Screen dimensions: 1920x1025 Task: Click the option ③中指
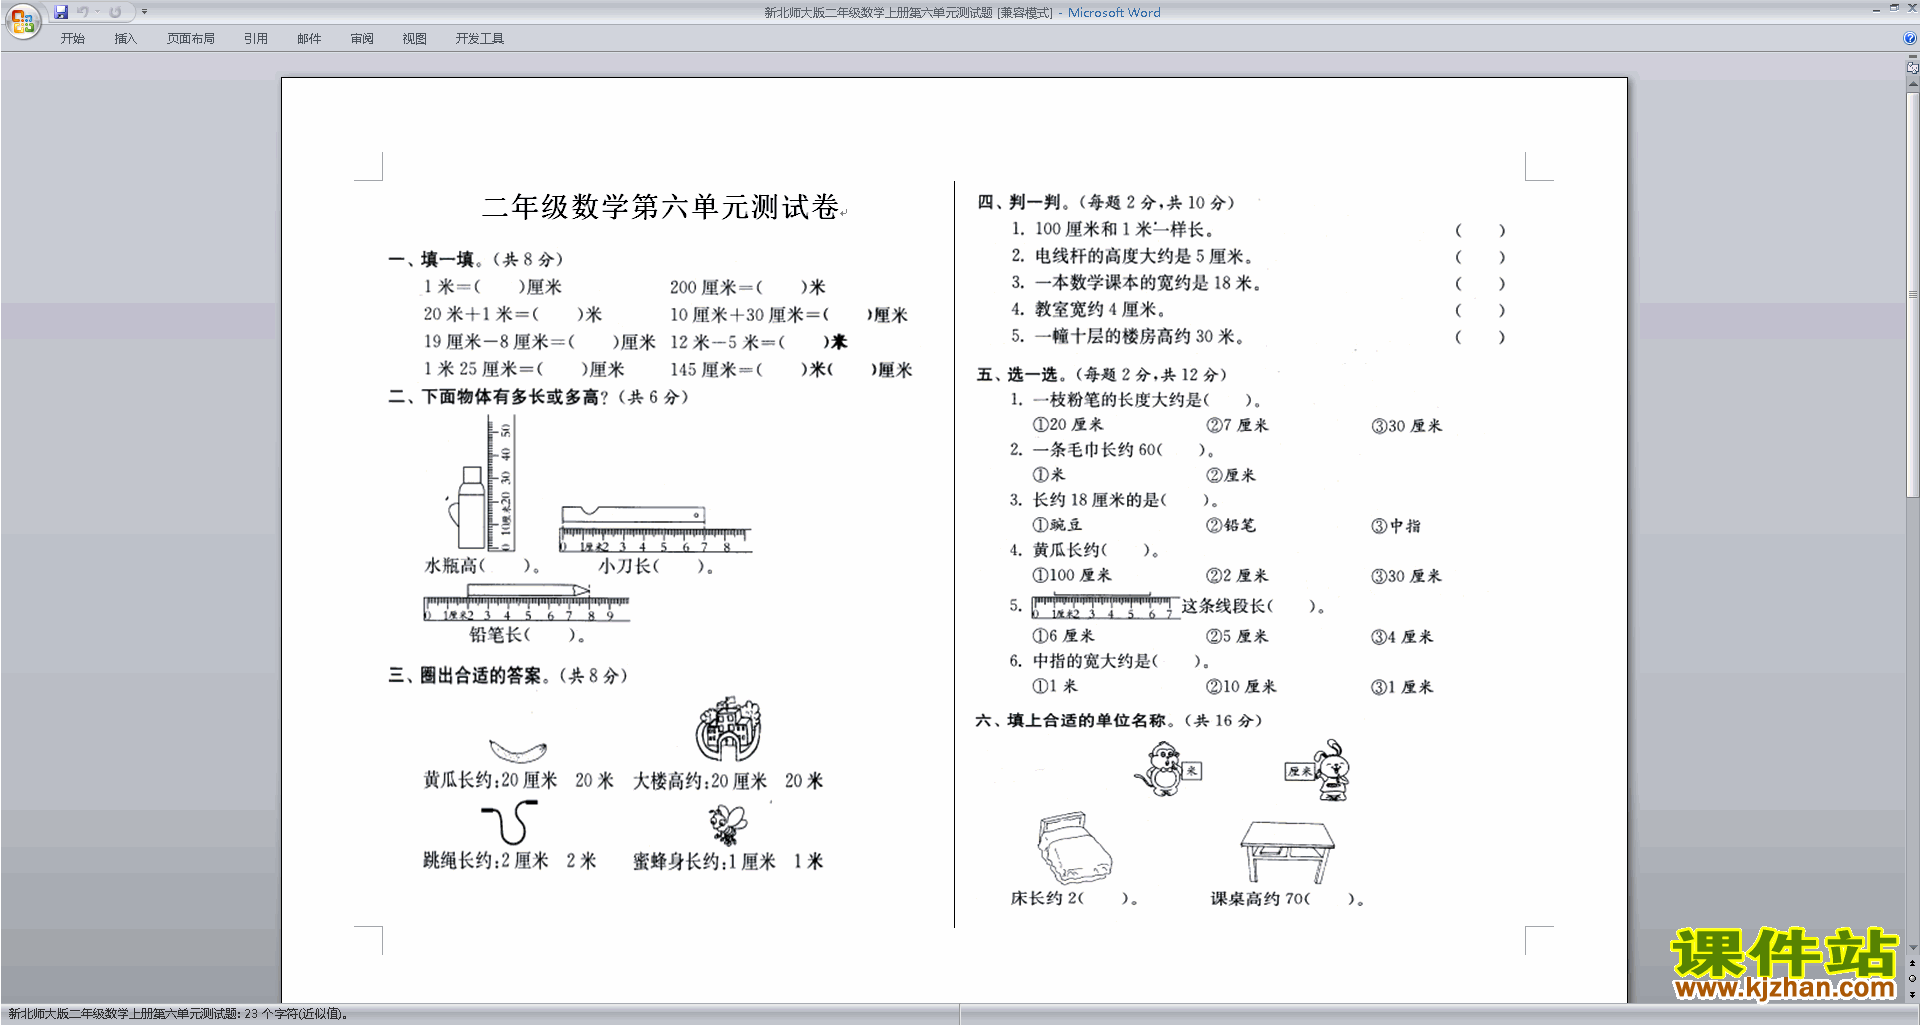[1396, 526]
